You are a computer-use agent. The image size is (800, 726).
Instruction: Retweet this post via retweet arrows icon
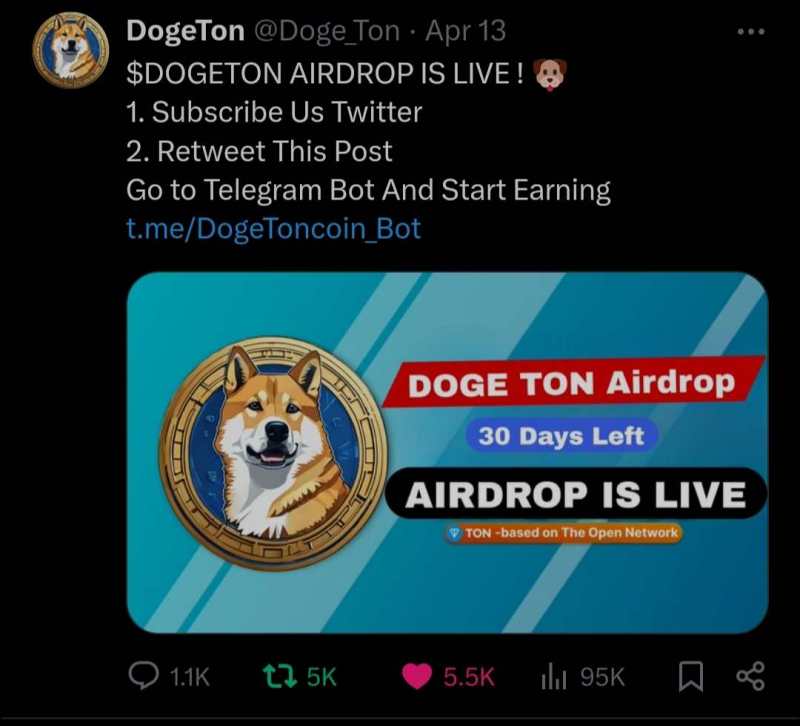280,675
